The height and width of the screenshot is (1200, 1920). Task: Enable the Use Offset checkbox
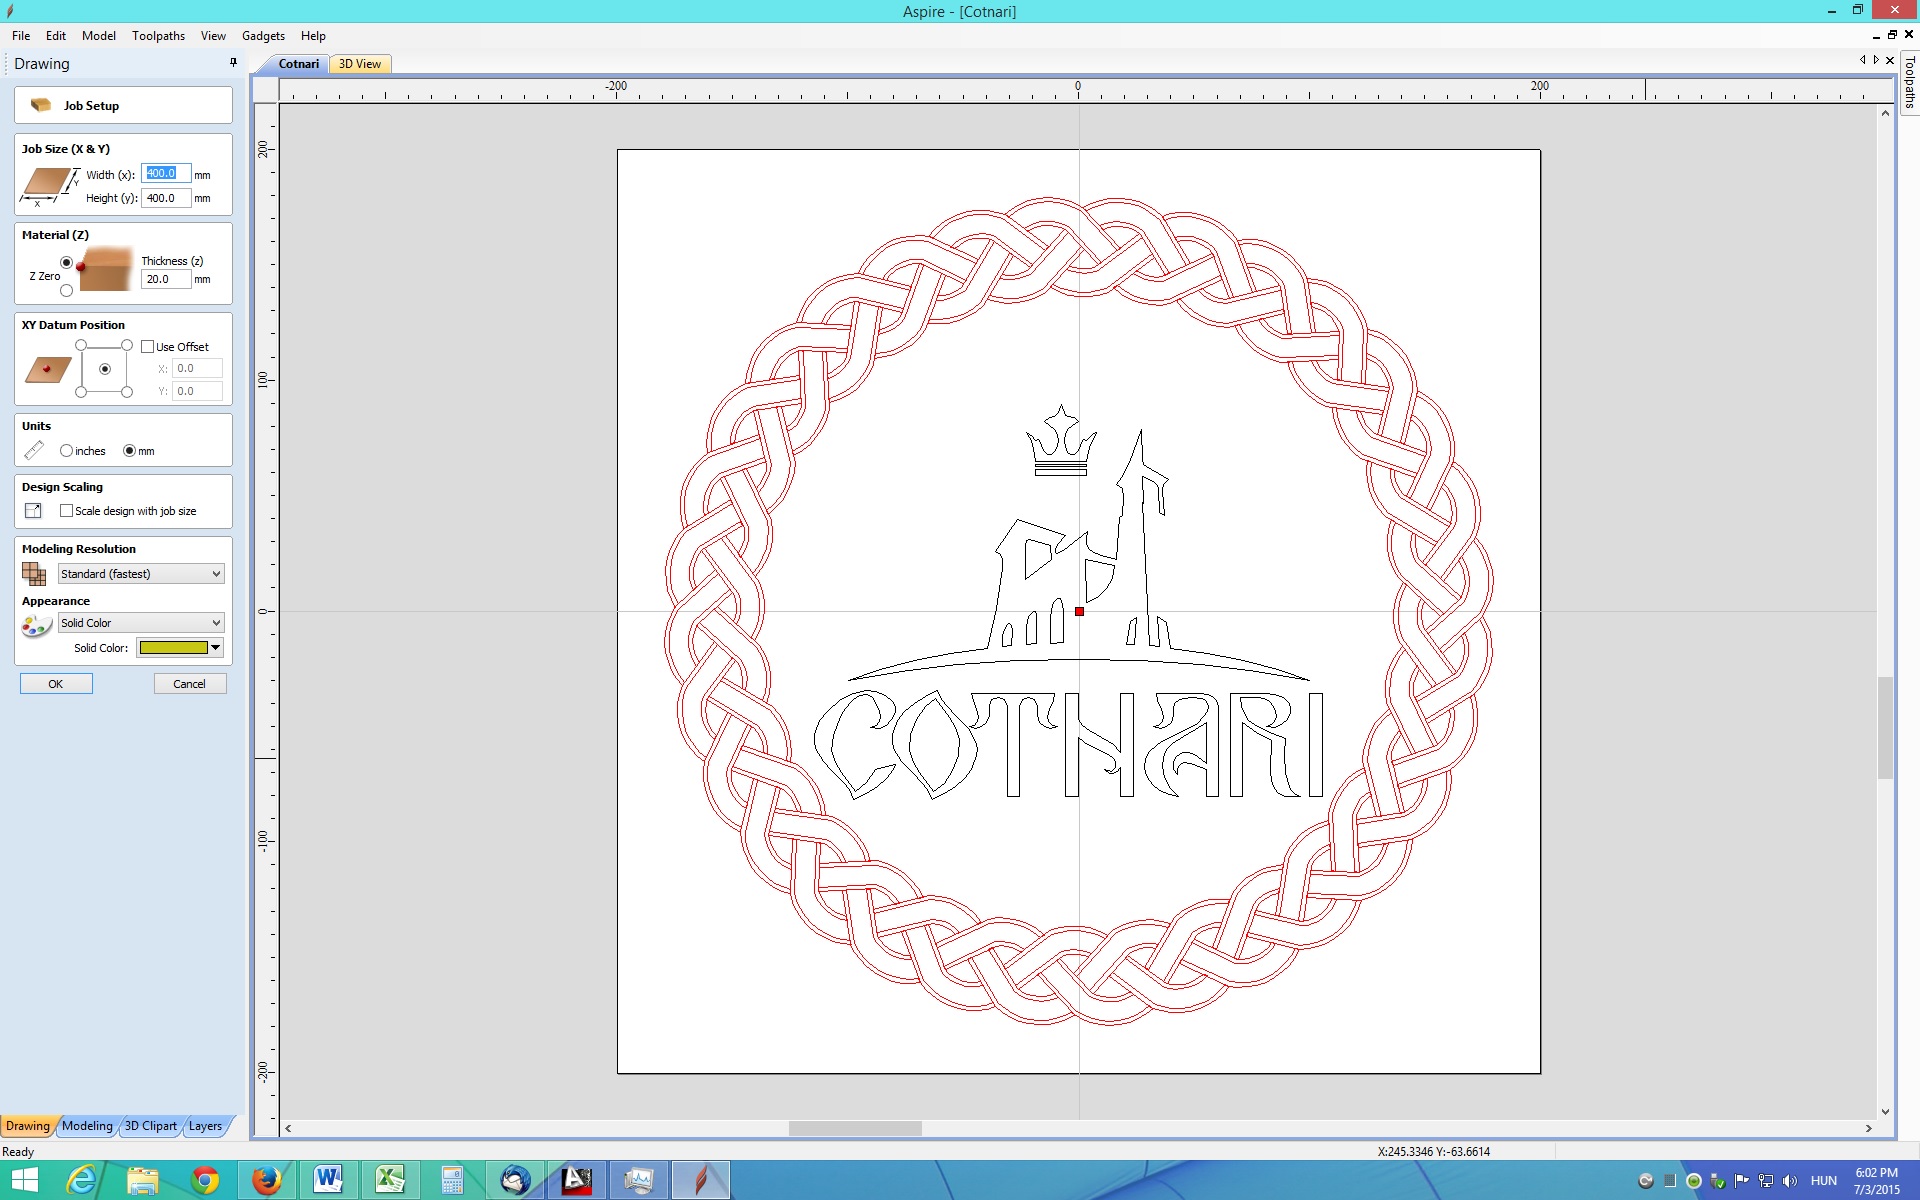click(x=148, y=347)
